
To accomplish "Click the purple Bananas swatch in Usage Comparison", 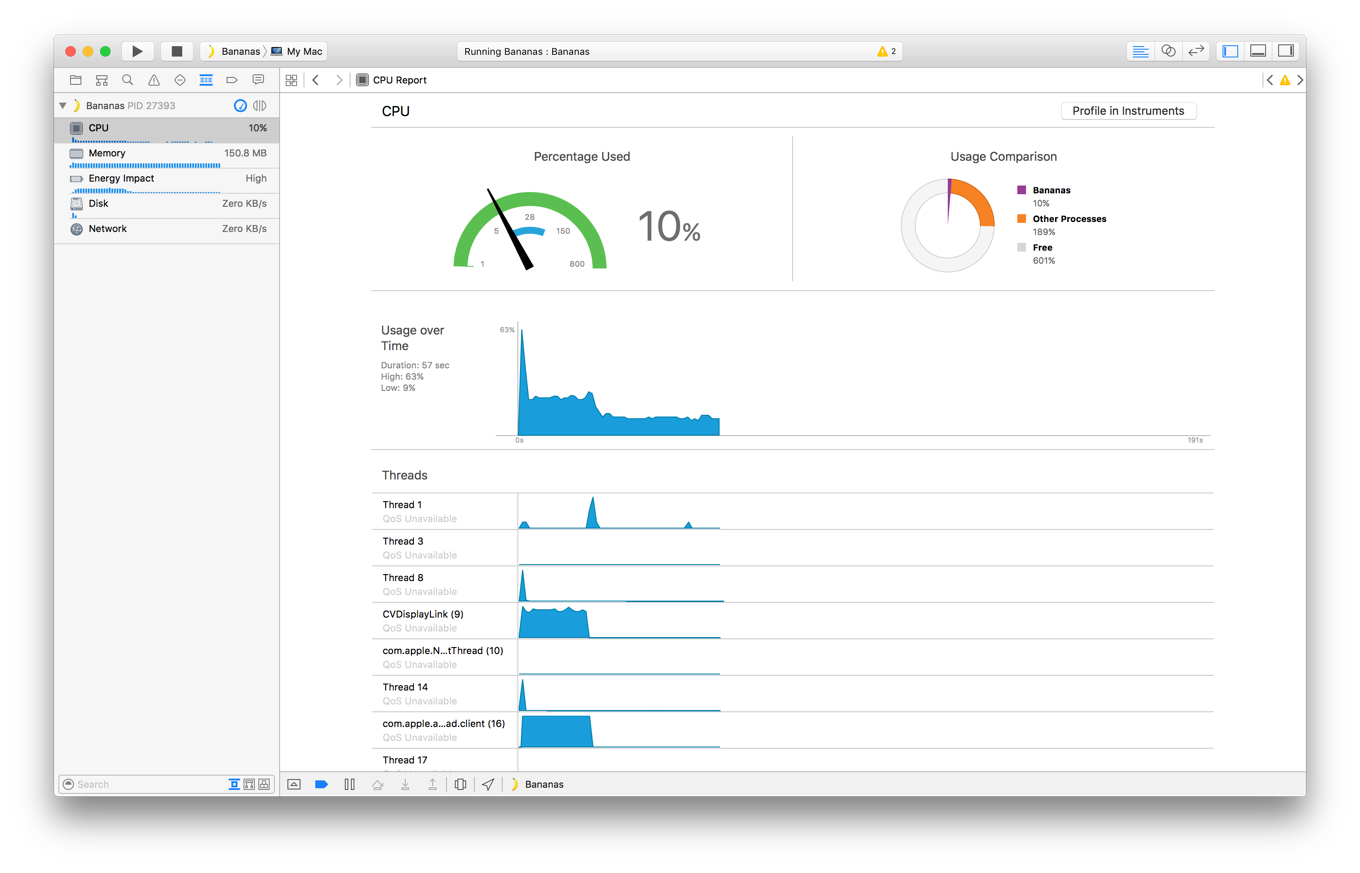I will (1019, 189).
